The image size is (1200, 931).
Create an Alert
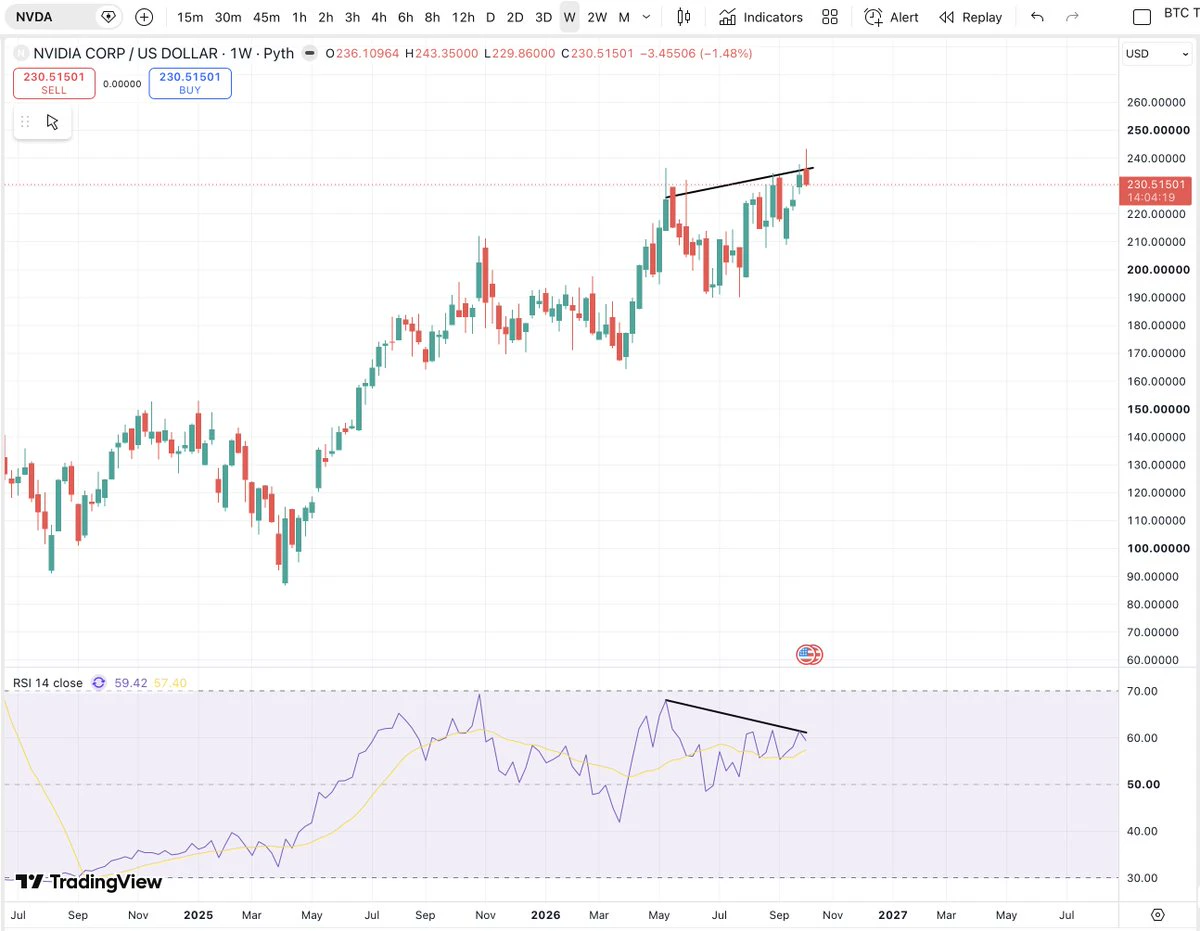[892, 17]
